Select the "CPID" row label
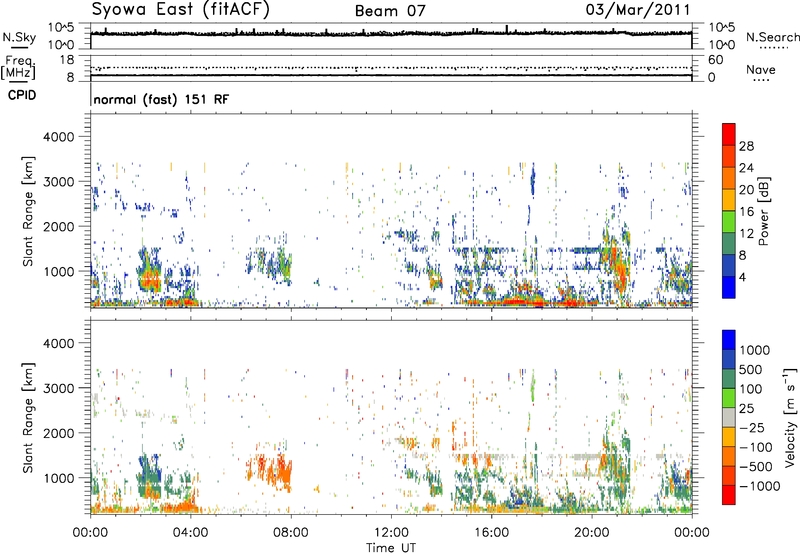The width and height of the screenshot is (800, 554). 22,95
